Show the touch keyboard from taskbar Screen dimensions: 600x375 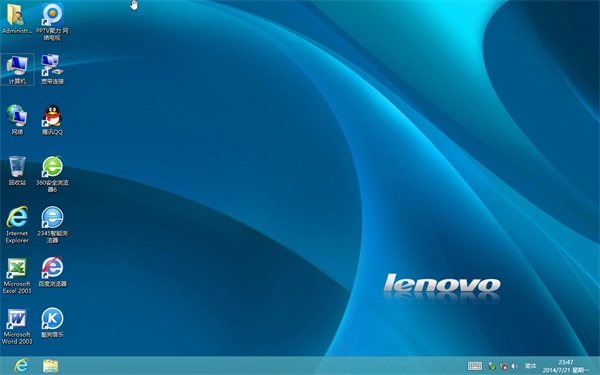[475, 366]
